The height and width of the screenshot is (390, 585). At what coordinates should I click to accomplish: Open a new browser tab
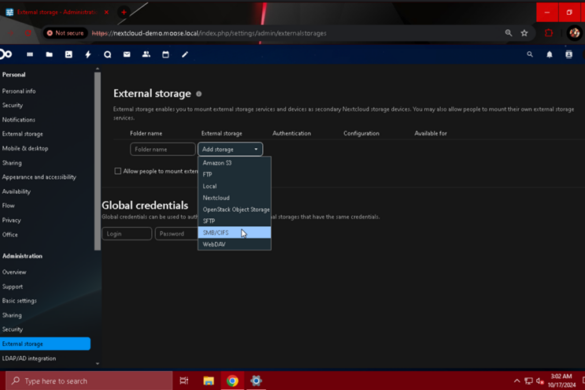click(123, 12)
